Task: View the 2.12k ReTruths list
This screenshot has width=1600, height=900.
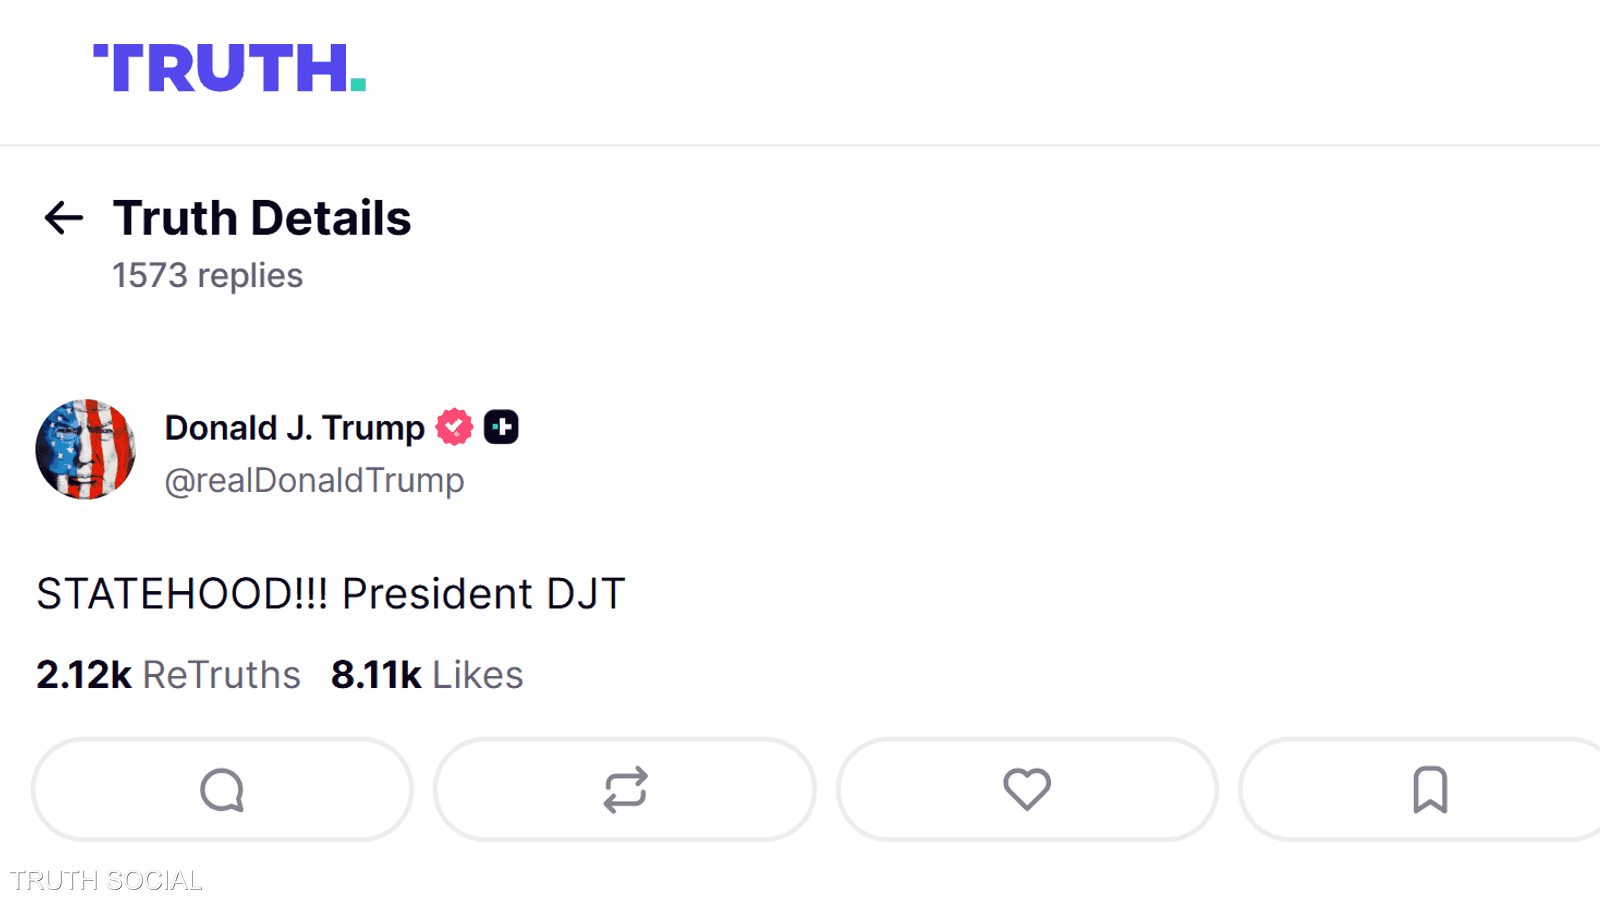Action: coord(168,675)
